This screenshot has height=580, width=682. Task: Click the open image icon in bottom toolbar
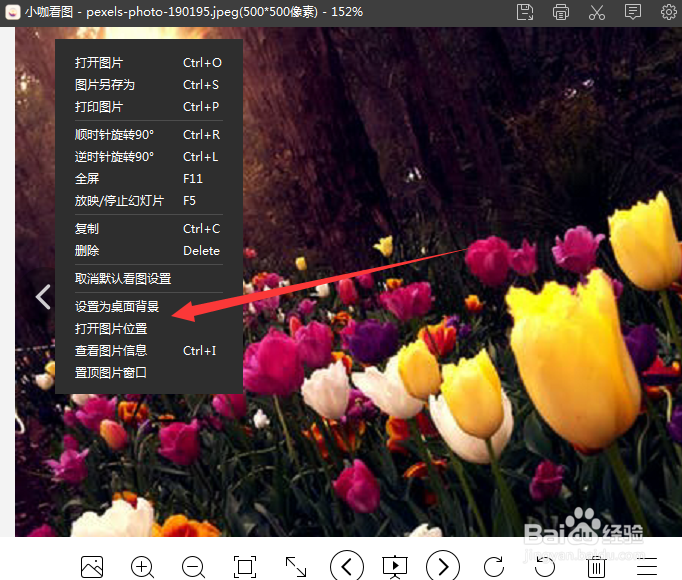[92, 567]
